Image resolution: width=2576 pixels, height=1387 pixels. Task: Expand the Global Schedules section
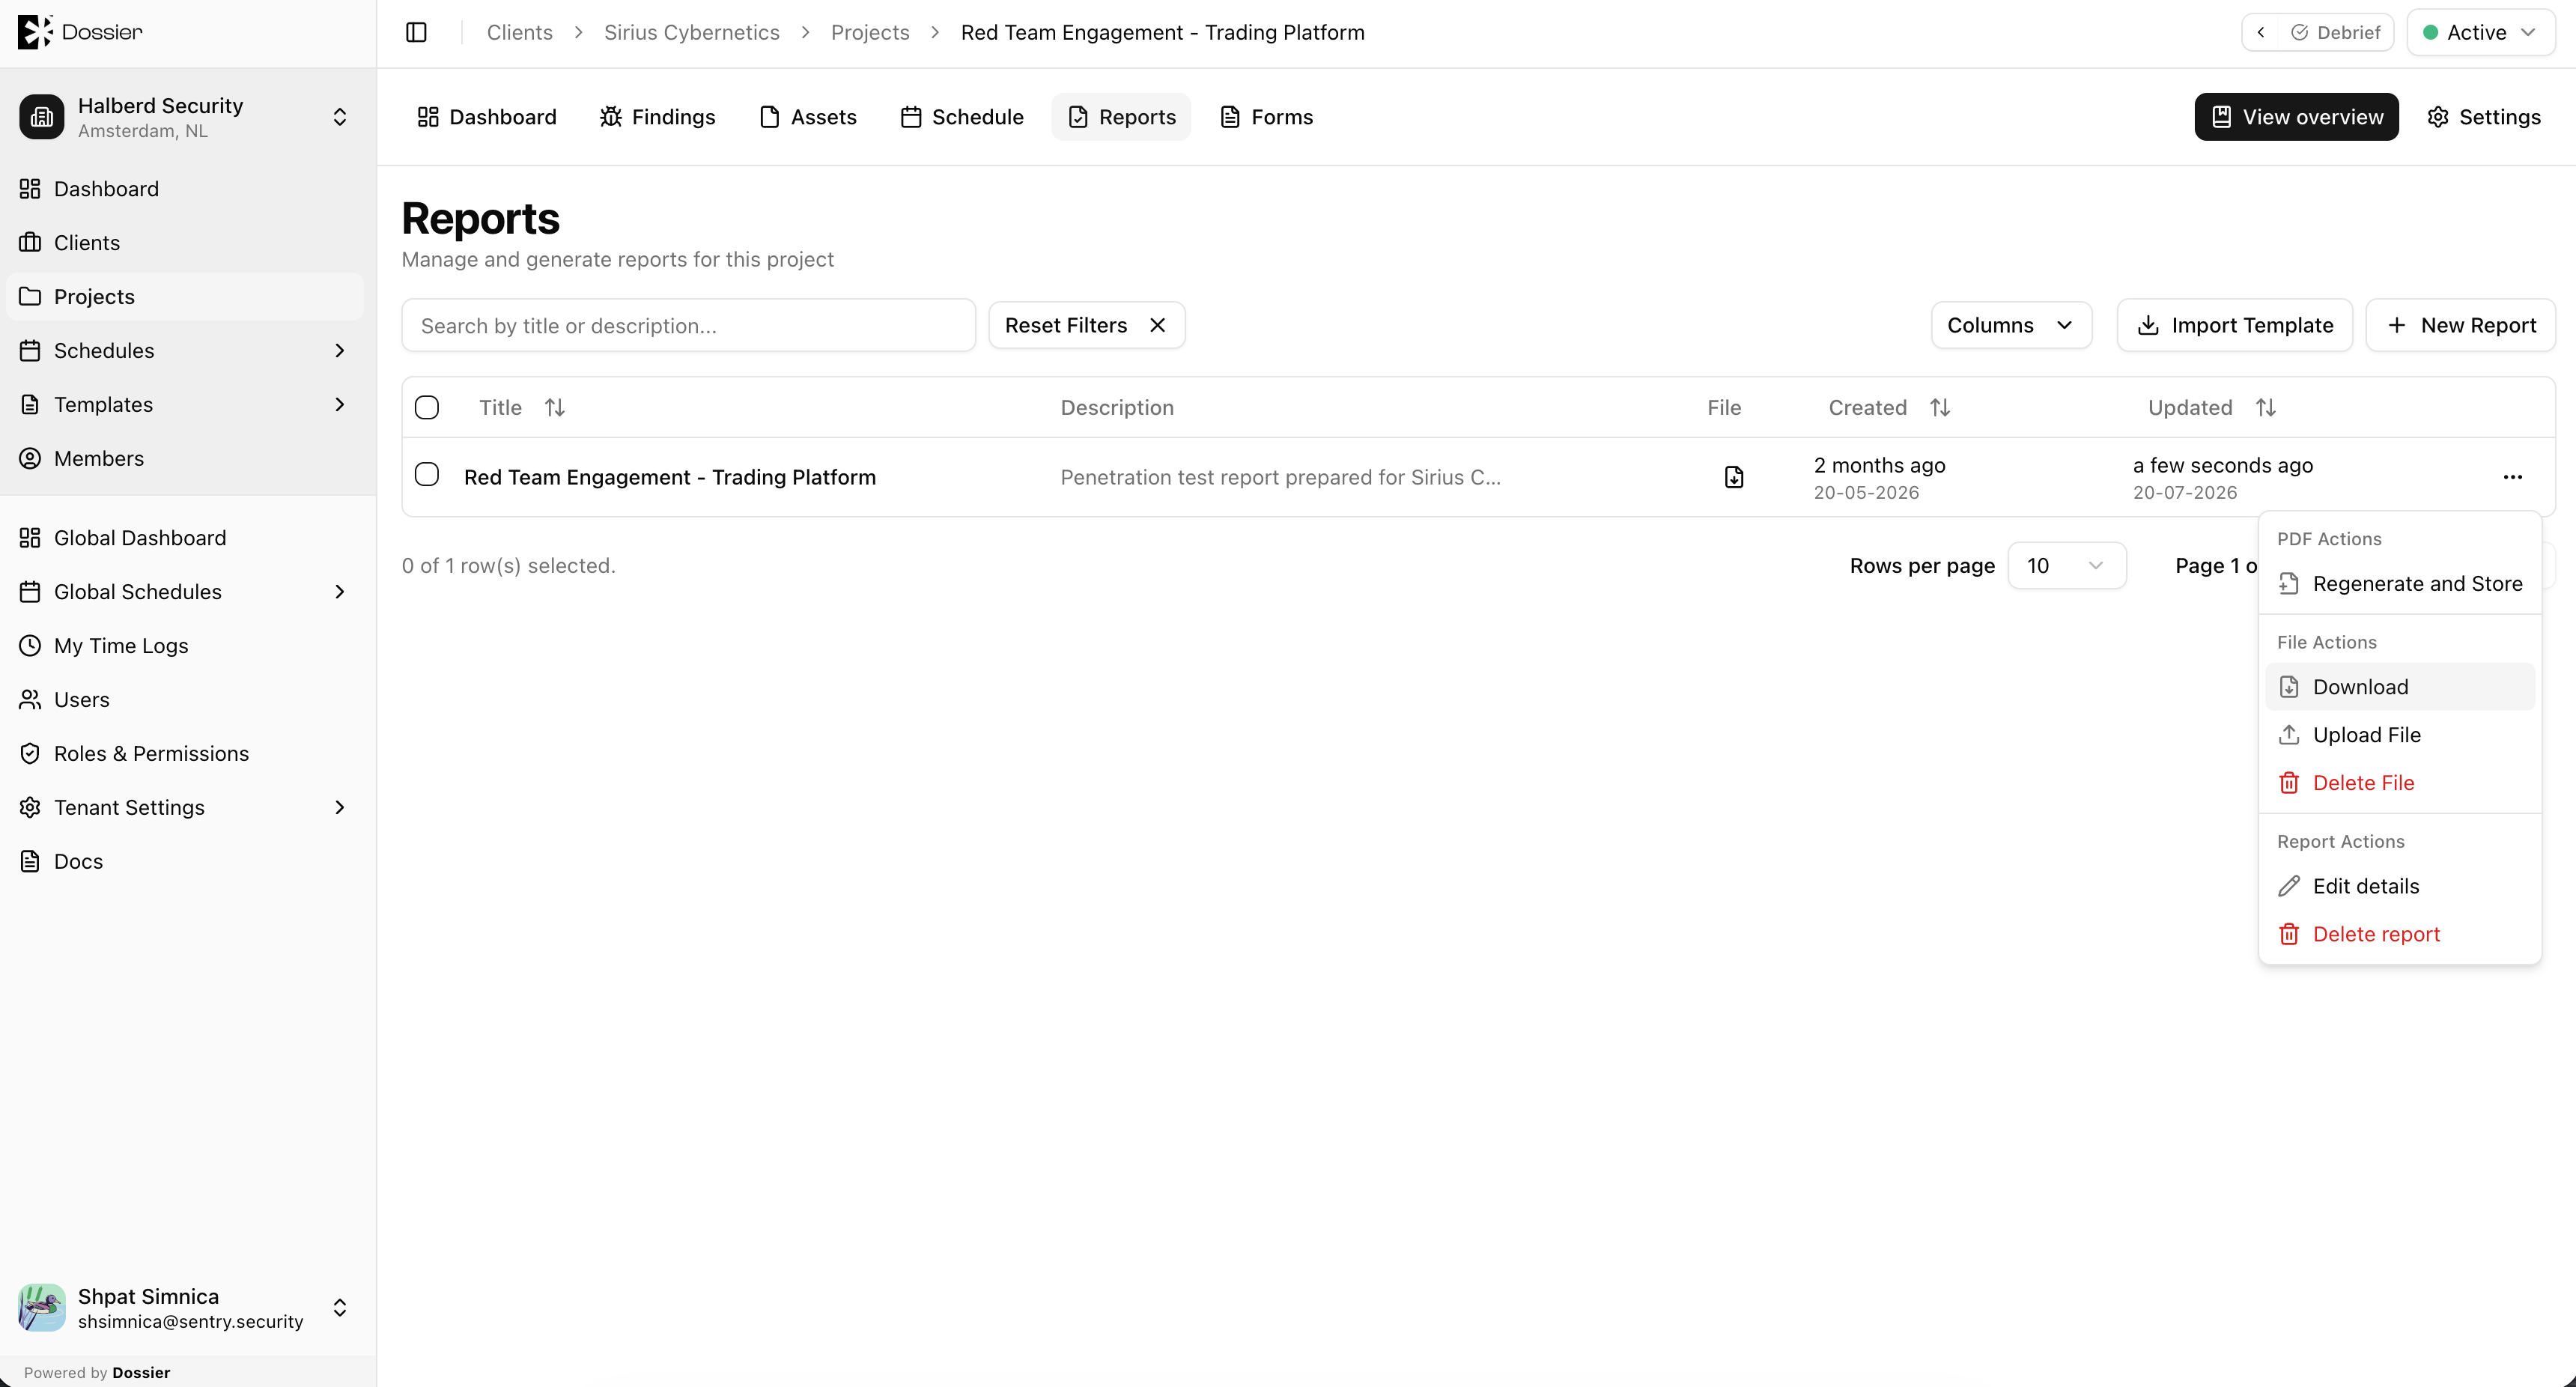pyautogui.click(x=340, y=592)
